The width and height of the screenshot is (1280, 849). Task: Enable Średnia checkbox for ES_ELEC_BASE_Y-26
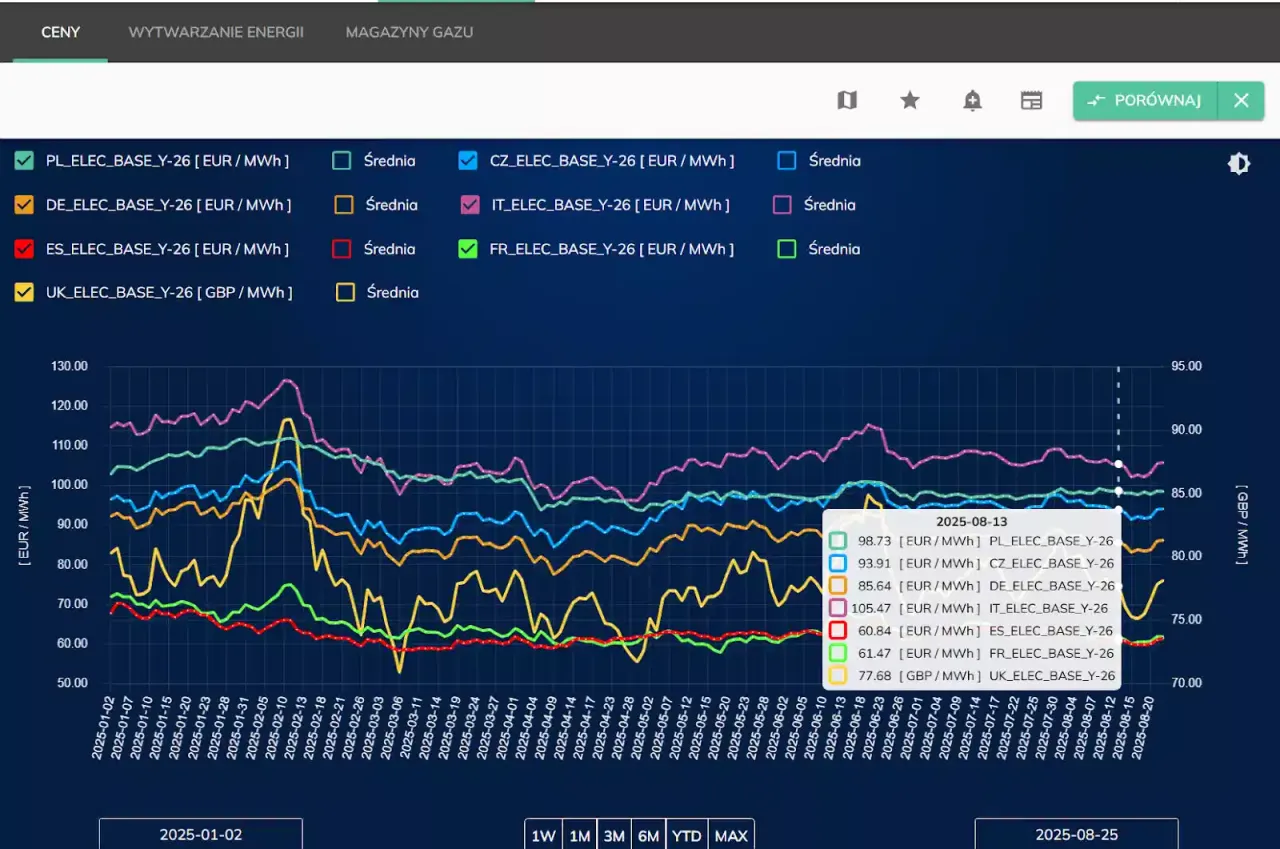pyautogui.click(x=341, y=249)
